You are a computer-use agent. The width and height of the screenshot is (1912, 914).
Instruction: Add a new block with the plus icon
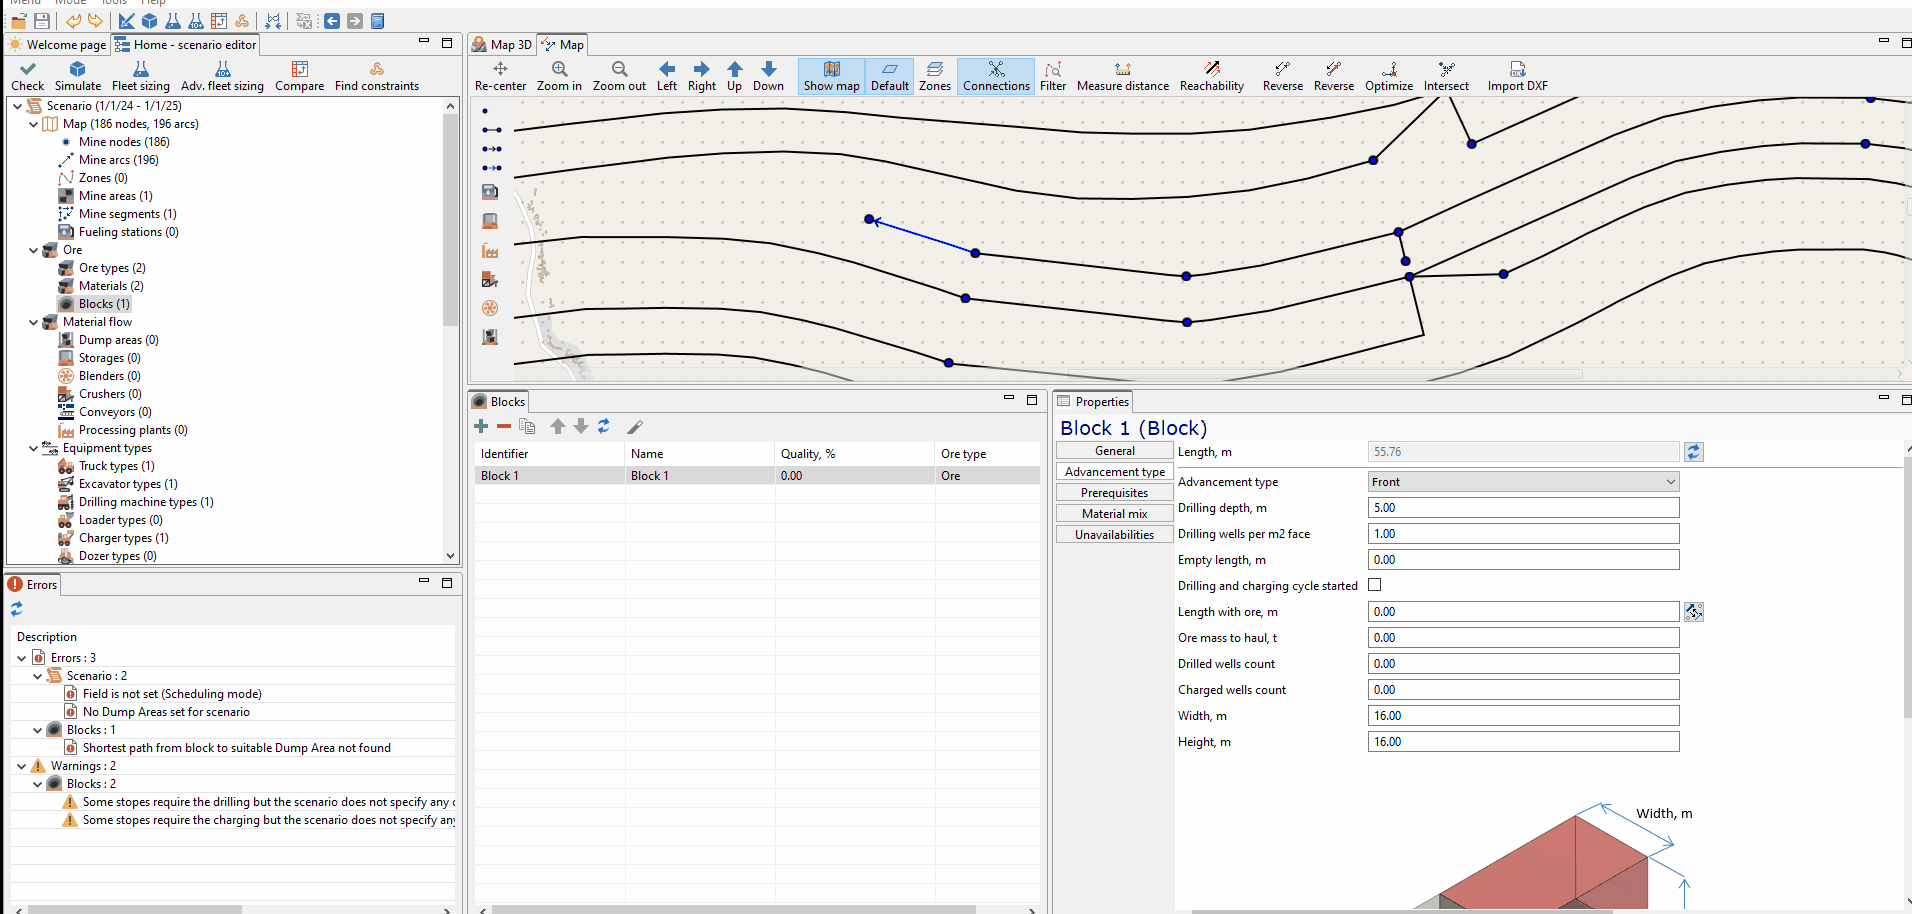[x=481, y=427]
